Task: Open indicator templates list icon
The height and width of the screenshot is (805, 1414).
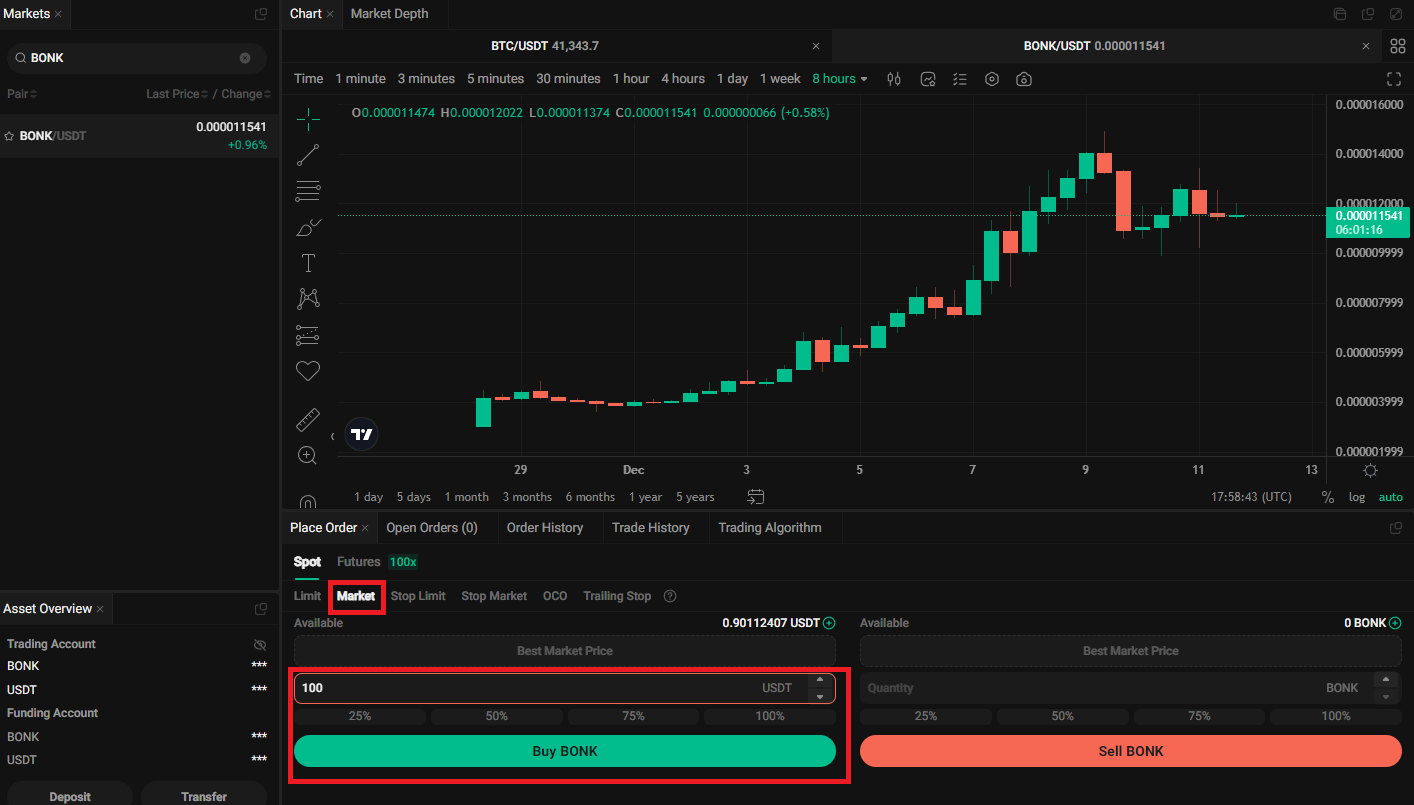Action: [960, 79]
